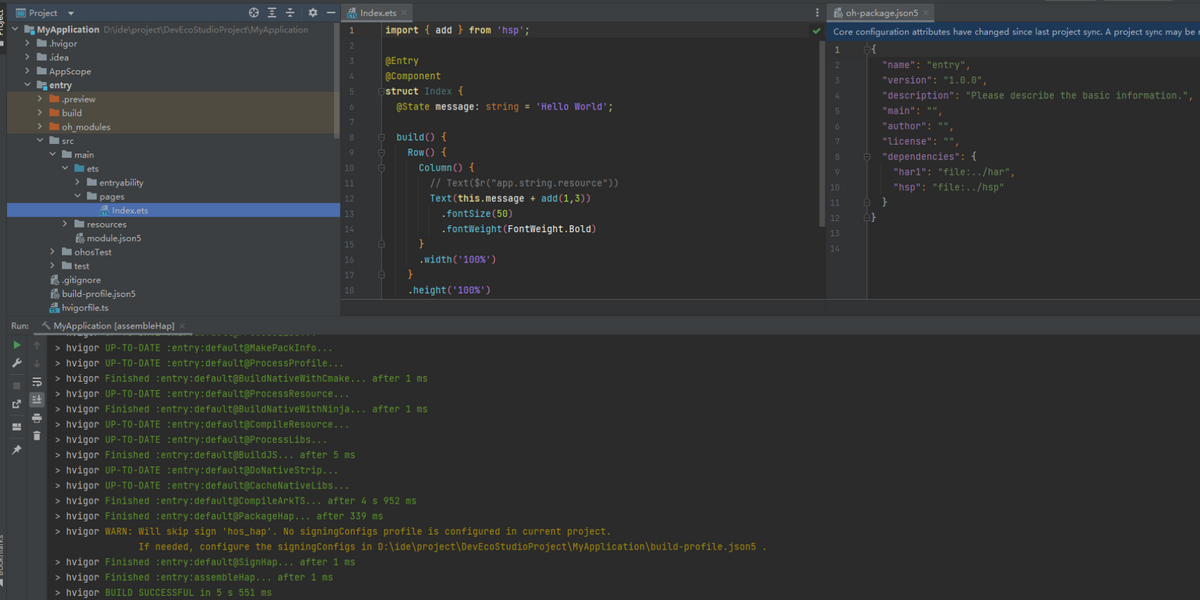Select module.json5 file in tree
The width and height of the screenshot is (1200, 600).
pyautogui.click(x=113, y=239)
